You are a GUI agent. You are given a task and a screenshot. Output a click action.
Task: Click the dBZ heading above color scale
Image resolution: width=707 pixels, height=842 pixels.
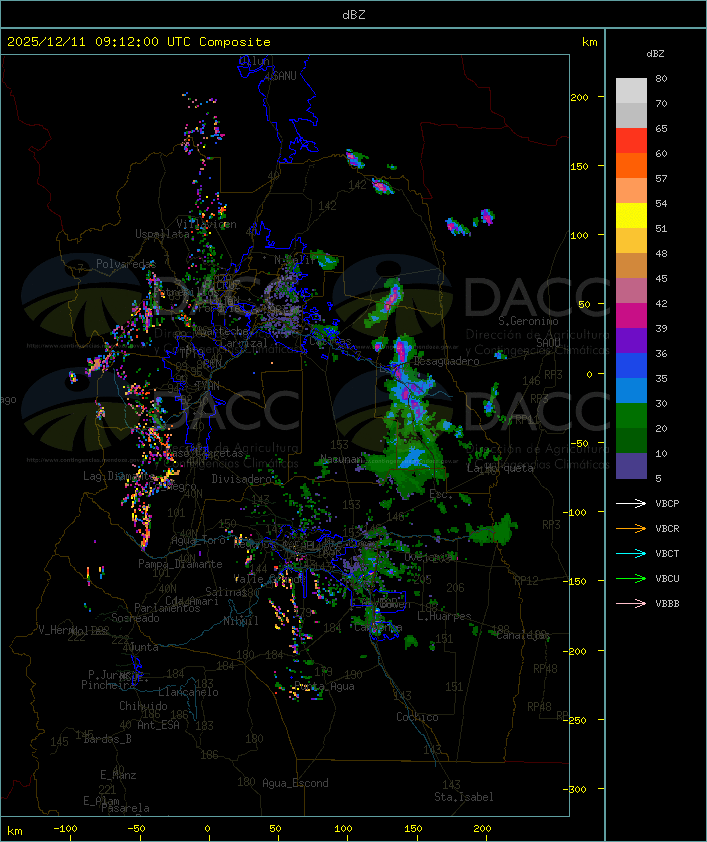(655, 54)
